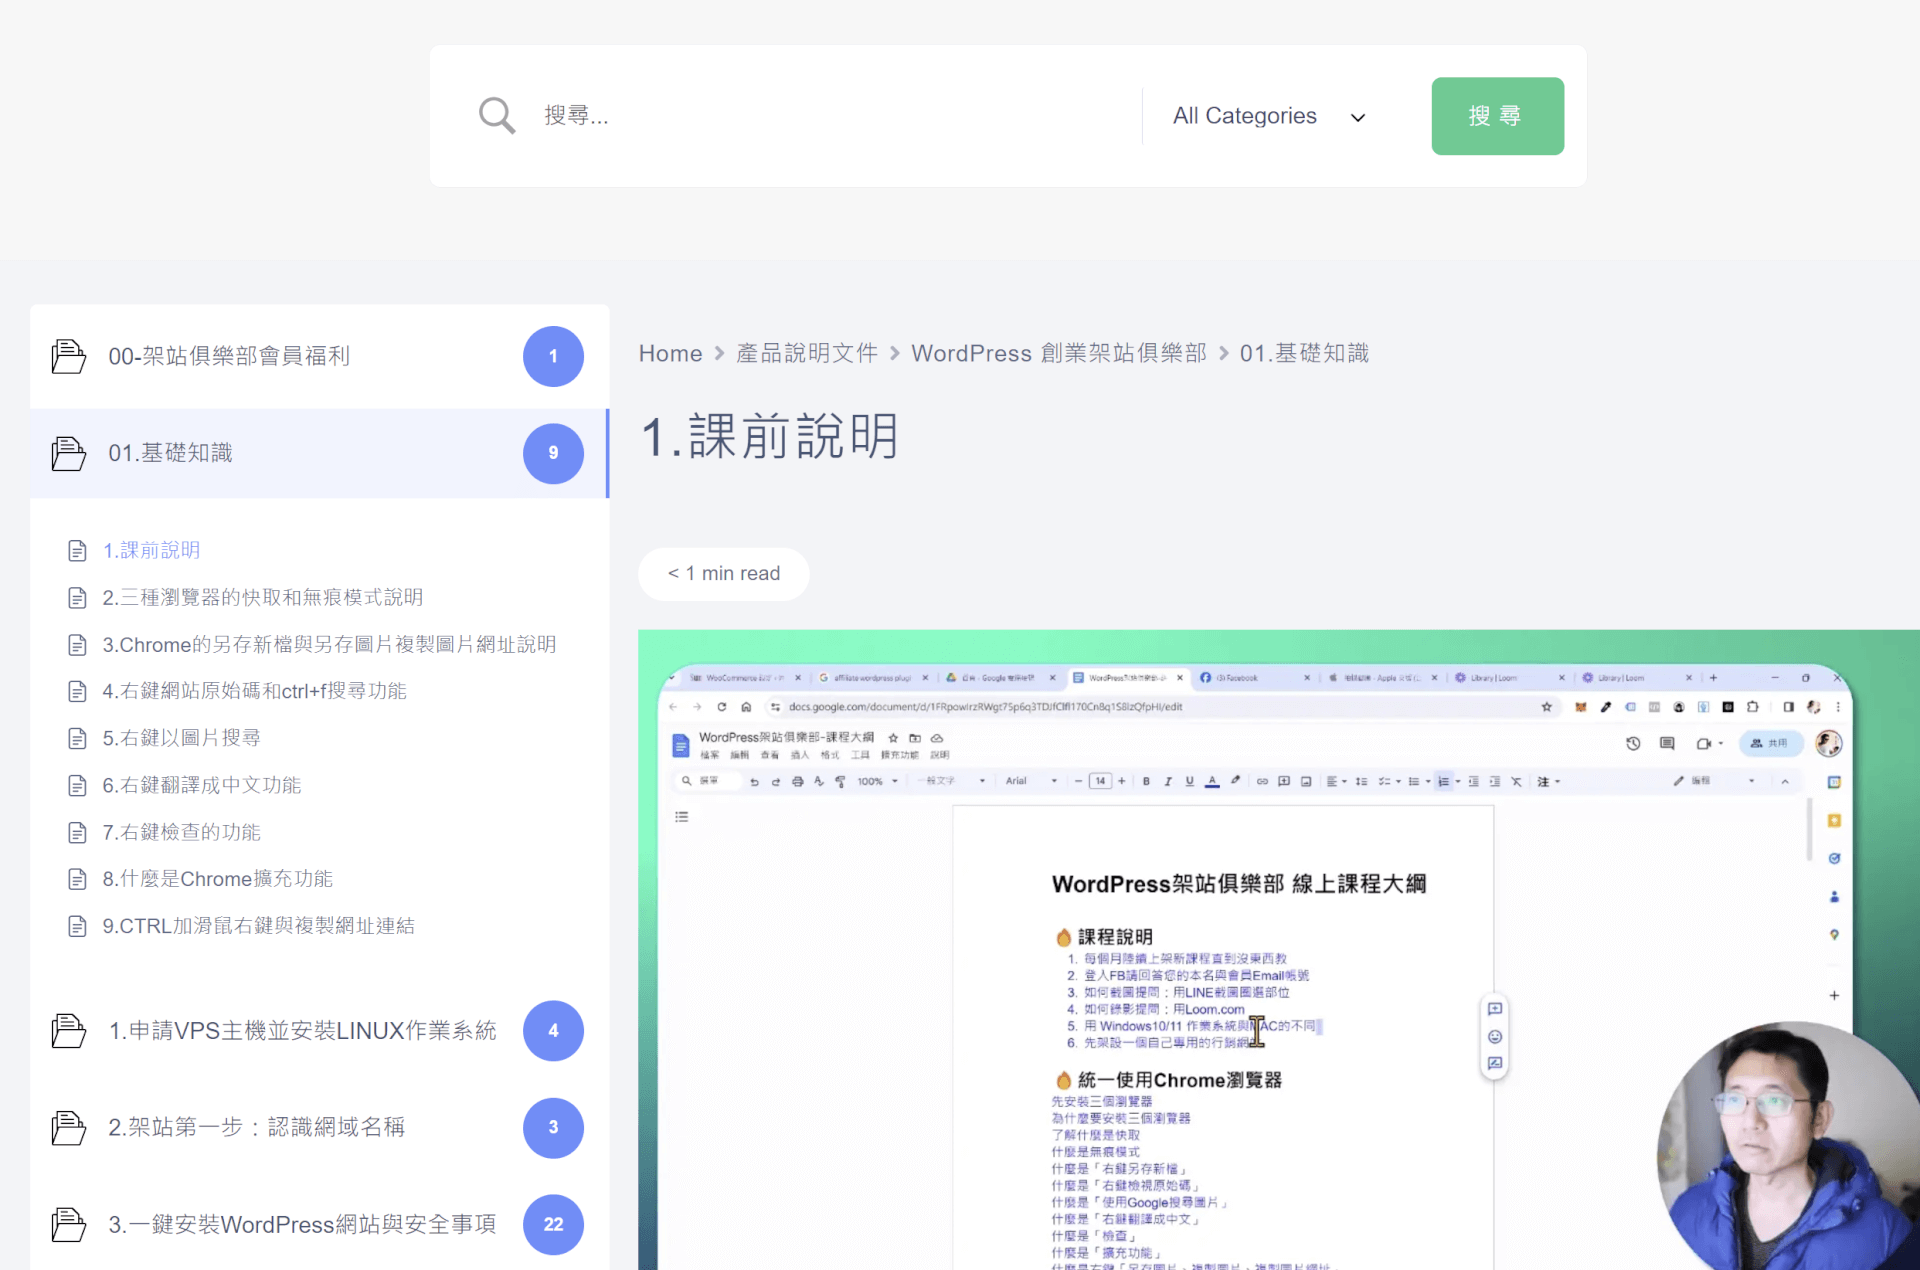The height and width of the screenshot is (1270, 1920).
Task: Open article 3.Chrome的另存新檔與另存圖片複製圖片網址說明
Action: coord(329,645)
